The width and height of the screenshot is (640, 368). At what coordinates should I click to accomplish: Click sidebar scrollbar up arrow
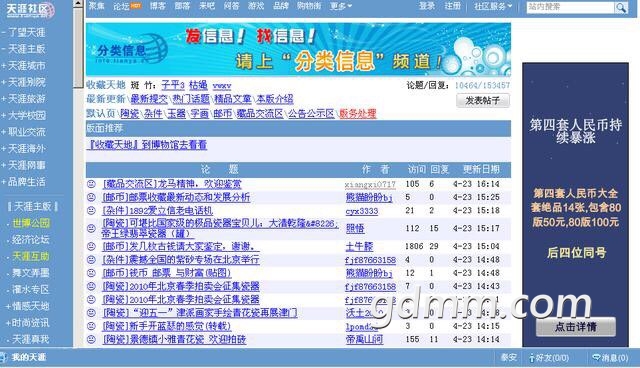click(78, 4)
